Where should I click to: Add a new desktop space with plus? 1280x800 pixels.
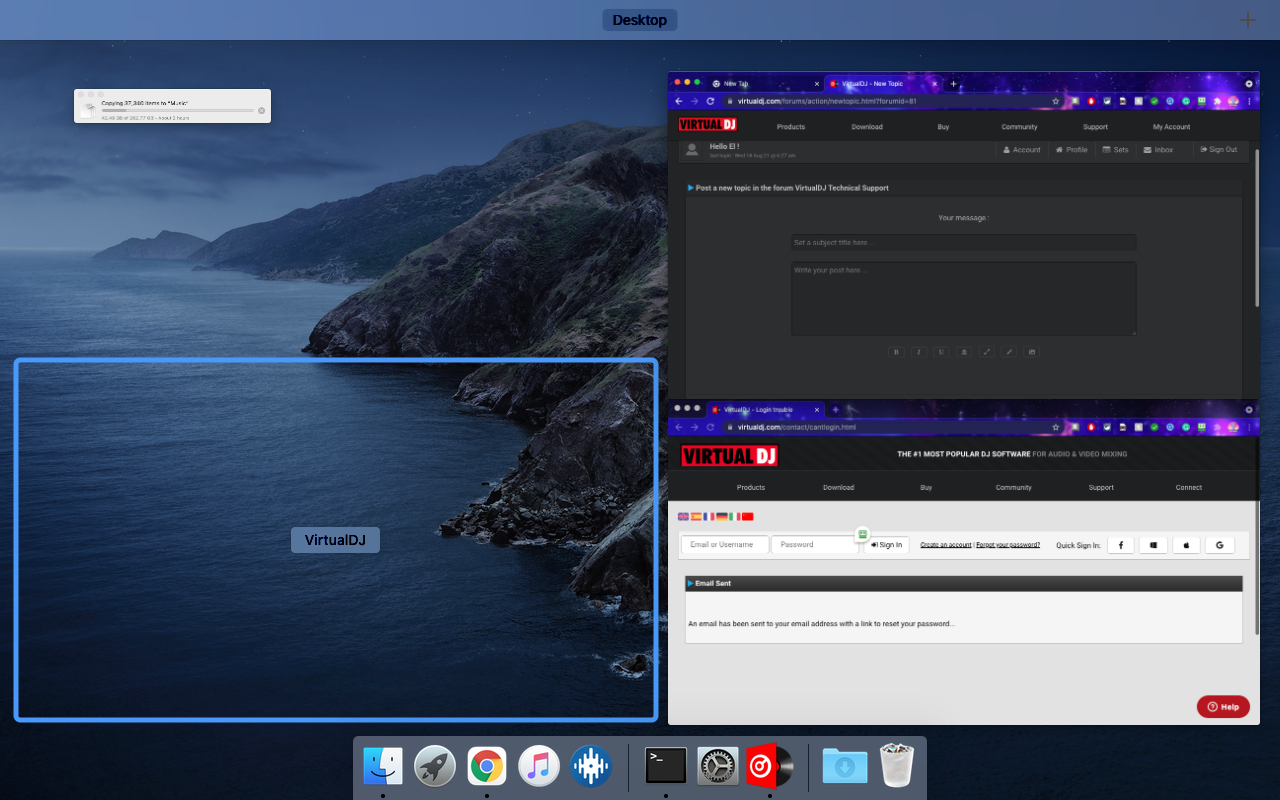click(x=1248, y=20)
